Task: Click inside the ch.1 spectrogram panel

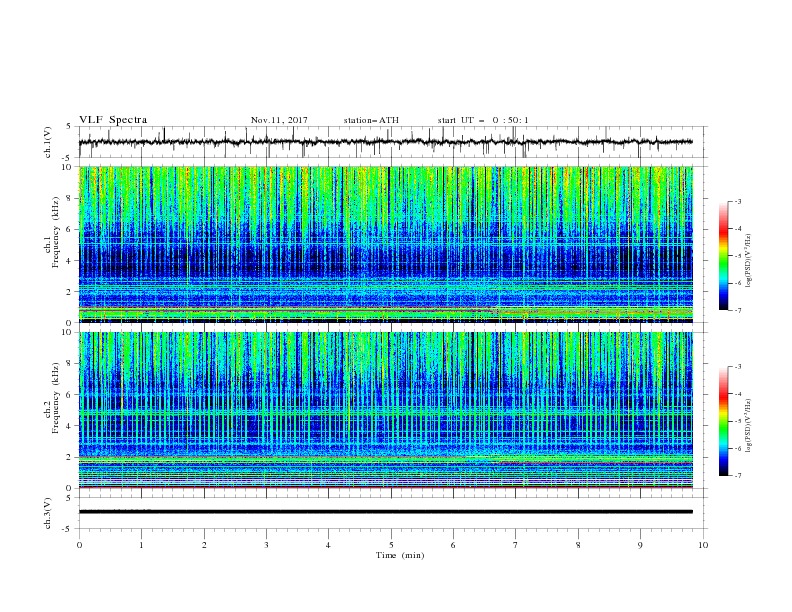Action: pyautogui.click(x=385, y=244)
